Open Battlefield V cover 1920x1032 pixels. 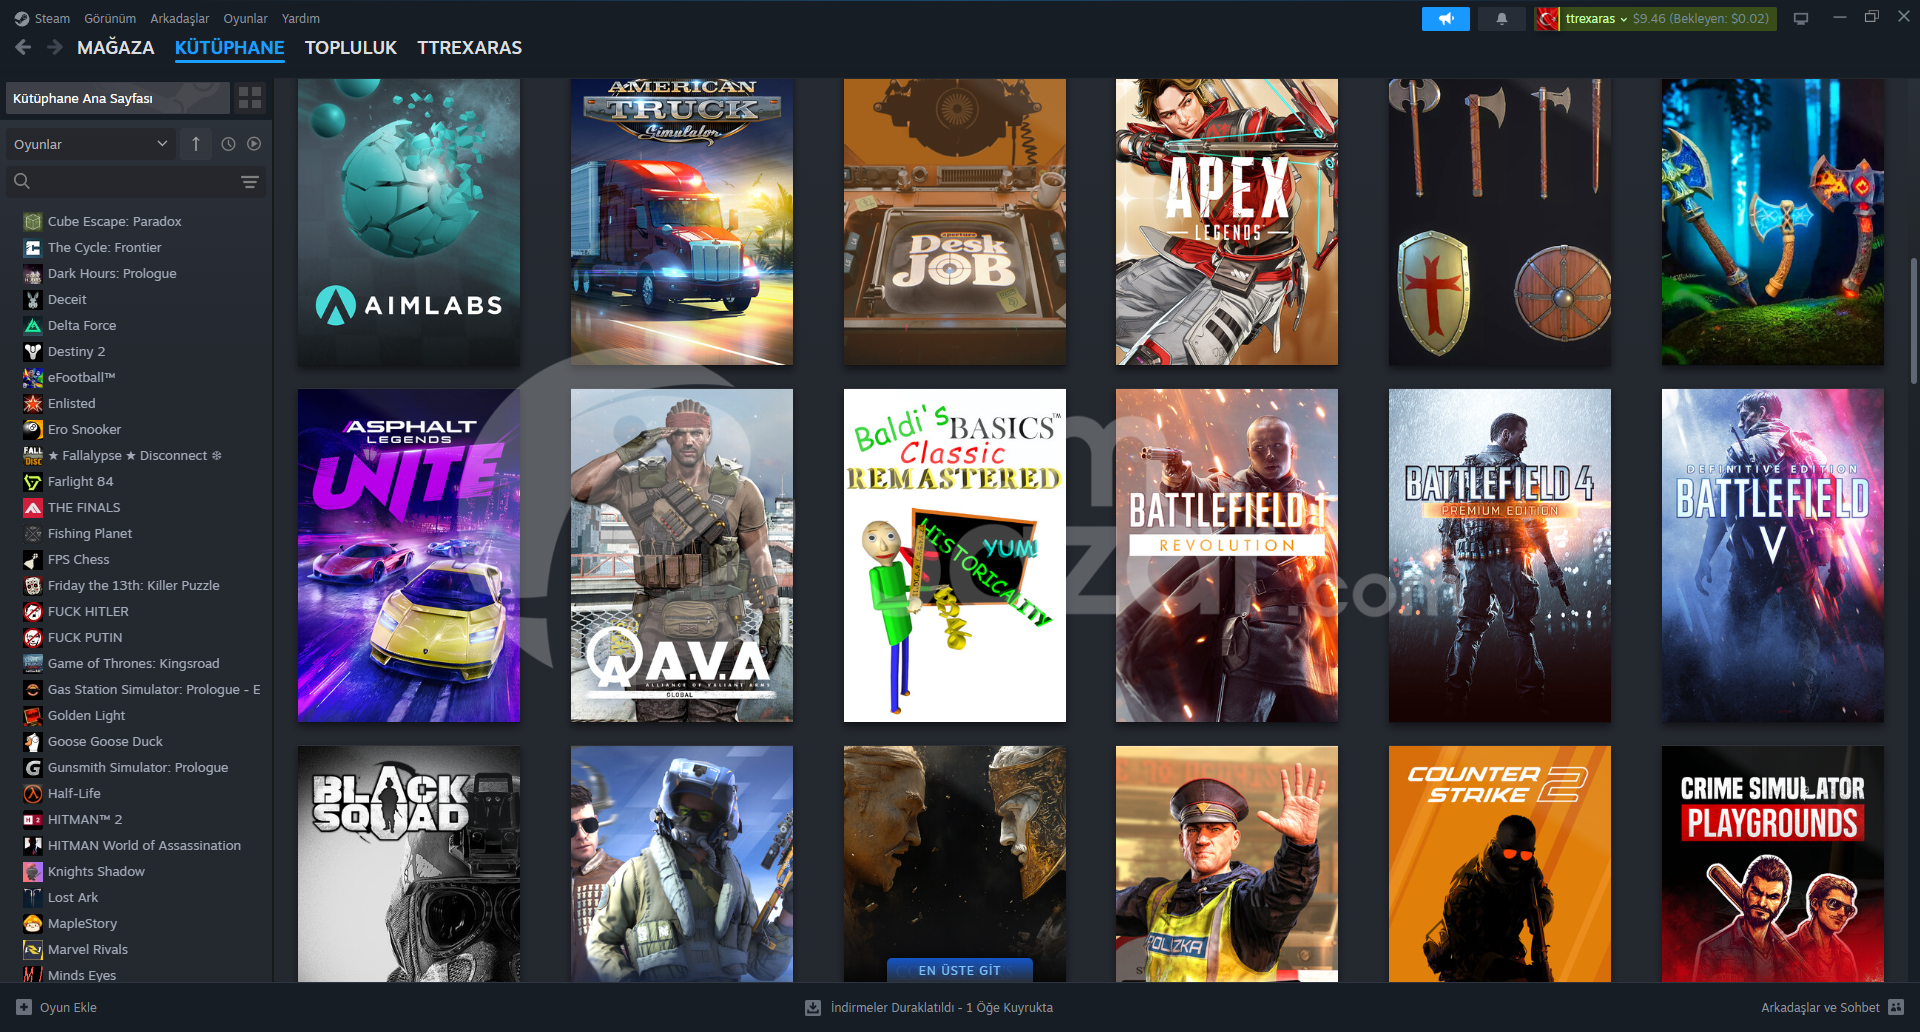pyautogui.click(x=1773, y=555)
